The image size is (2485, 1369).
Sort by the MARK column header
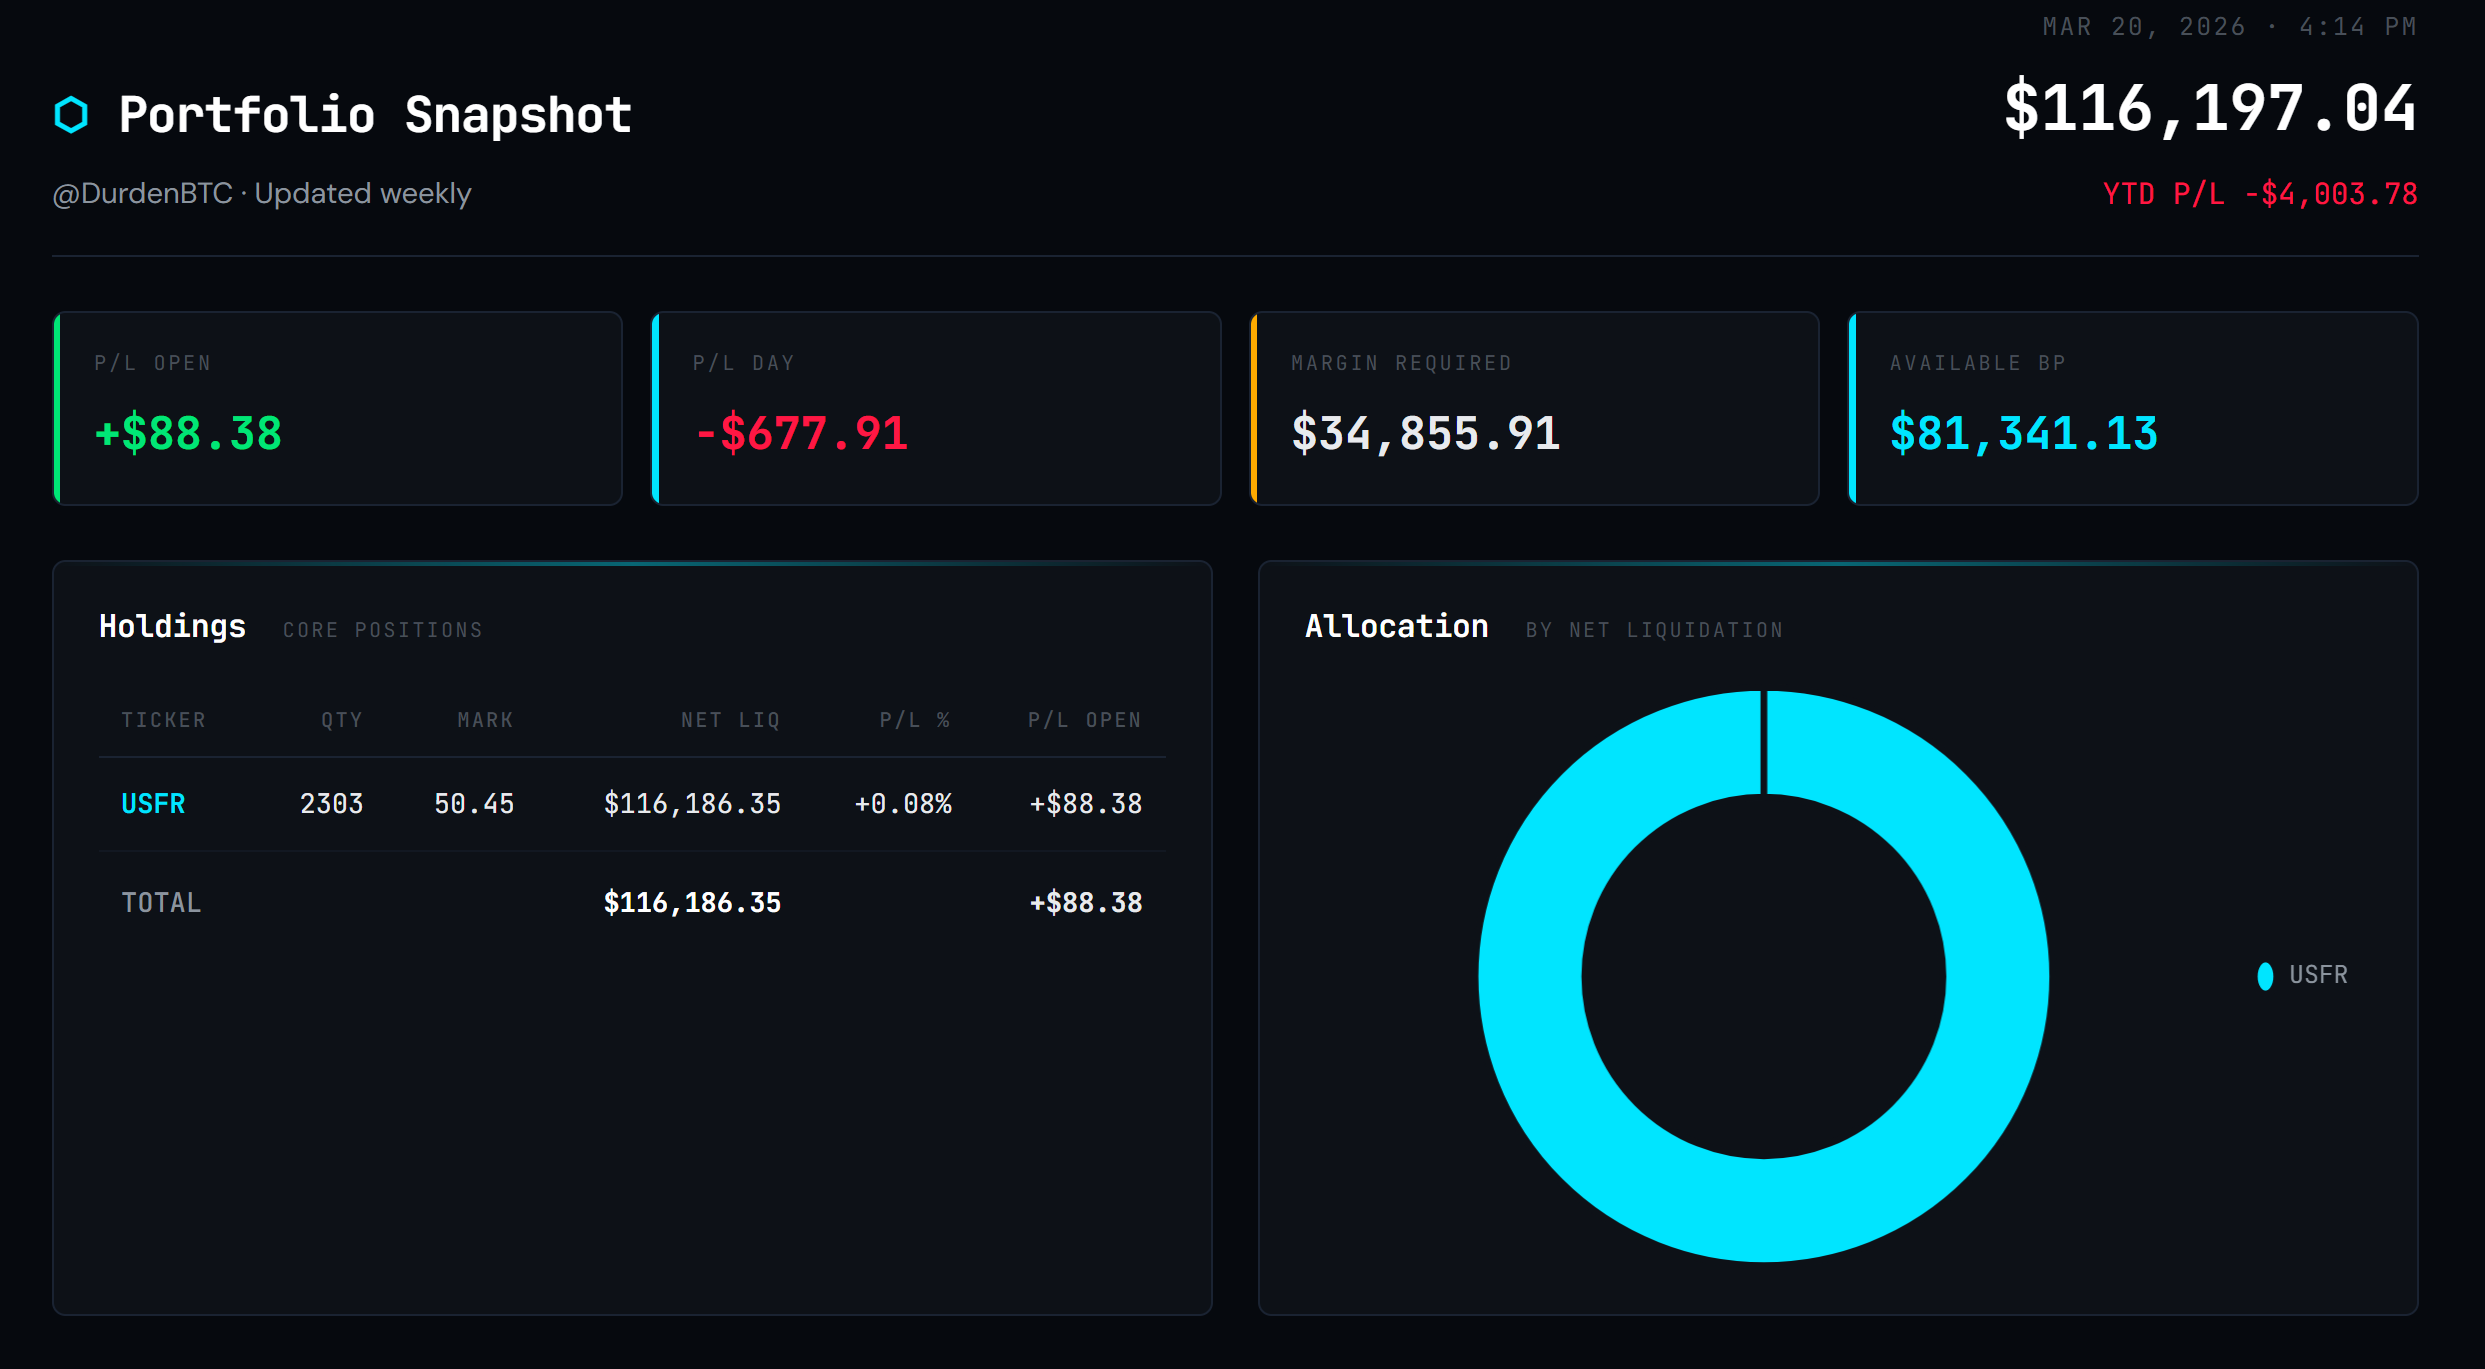point(485,720)
